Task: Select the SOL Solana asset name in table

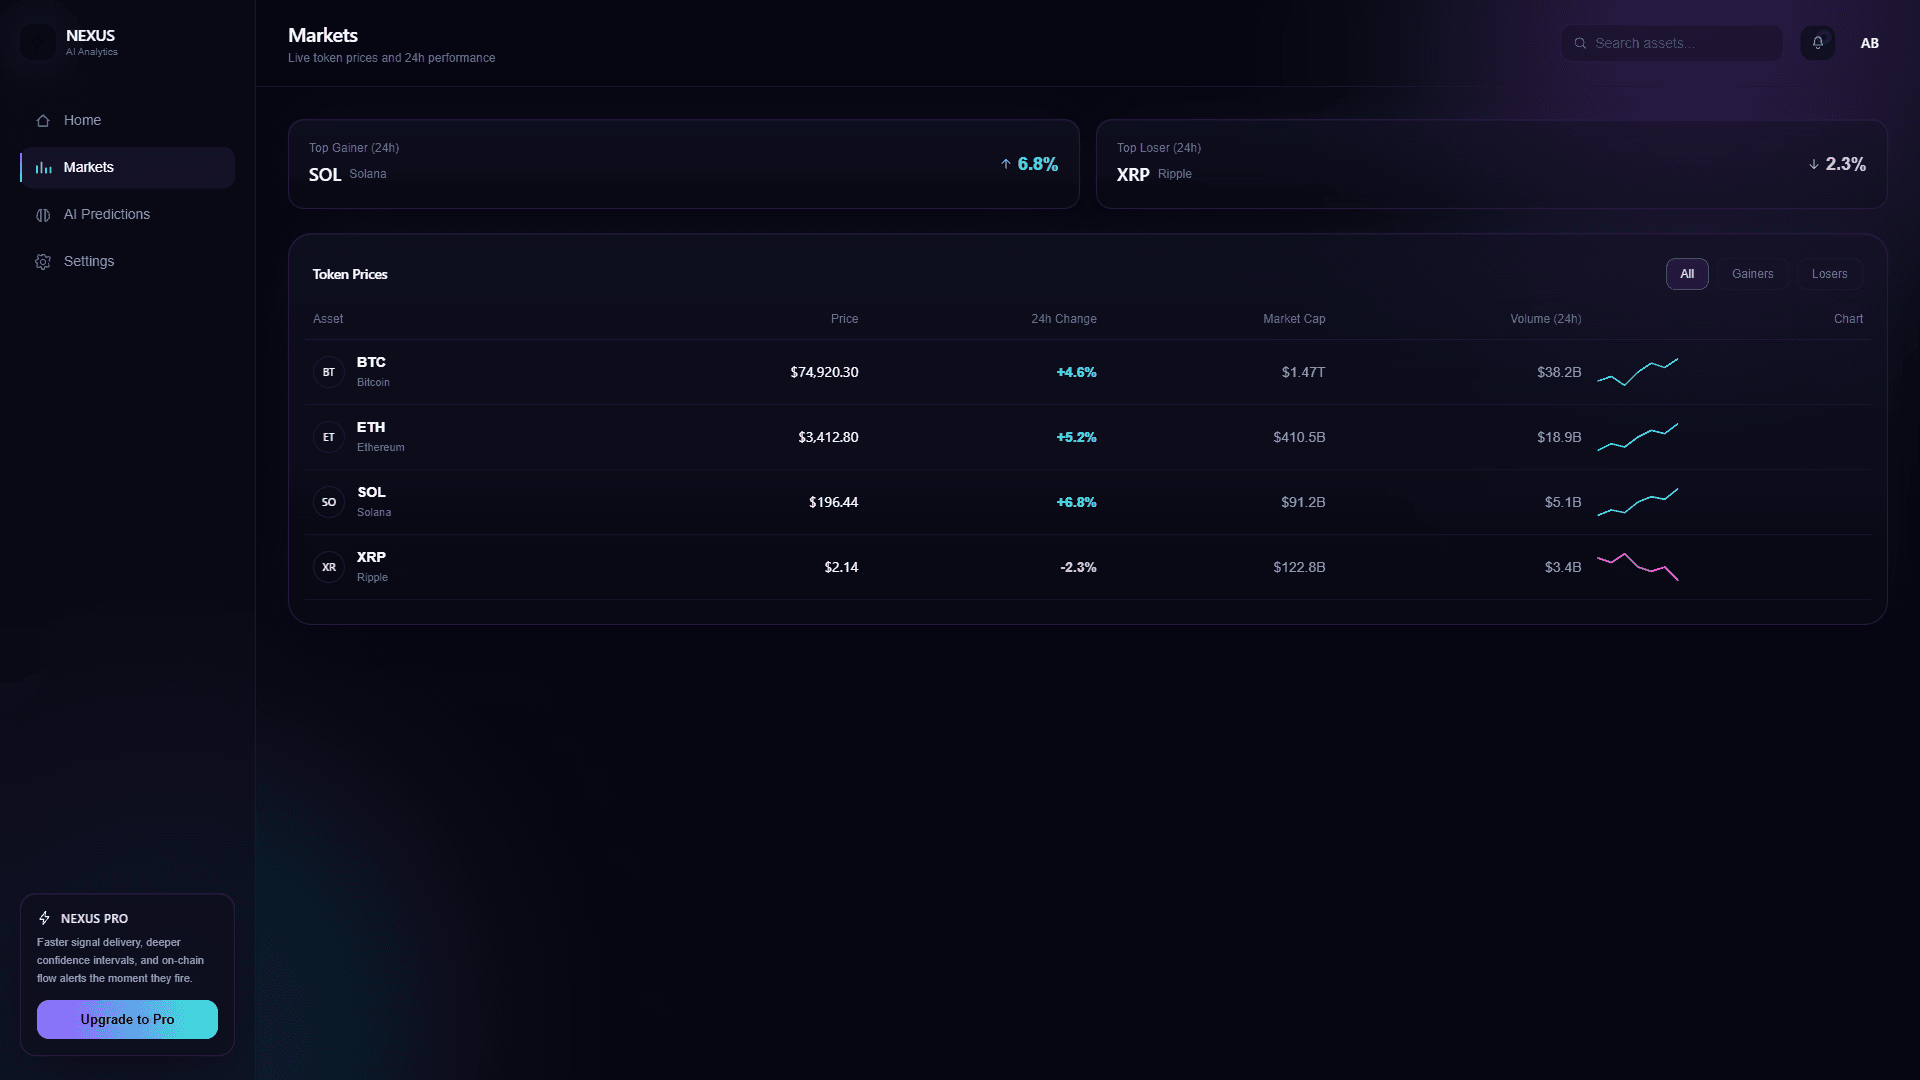Action: click(374, 501)
